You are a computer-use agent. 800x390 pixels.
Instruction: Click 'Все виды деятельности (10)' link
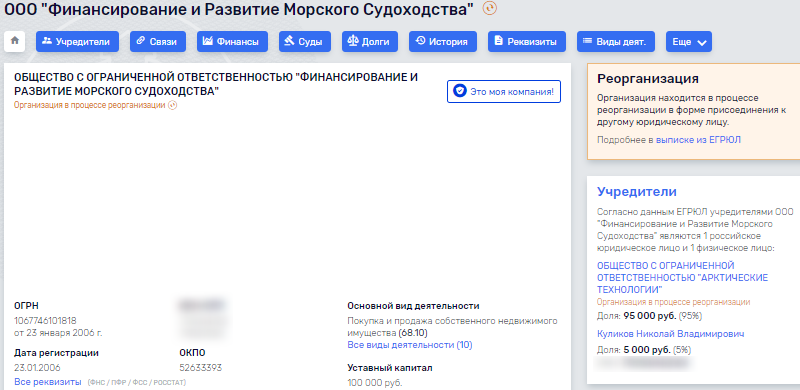[410, 345]
